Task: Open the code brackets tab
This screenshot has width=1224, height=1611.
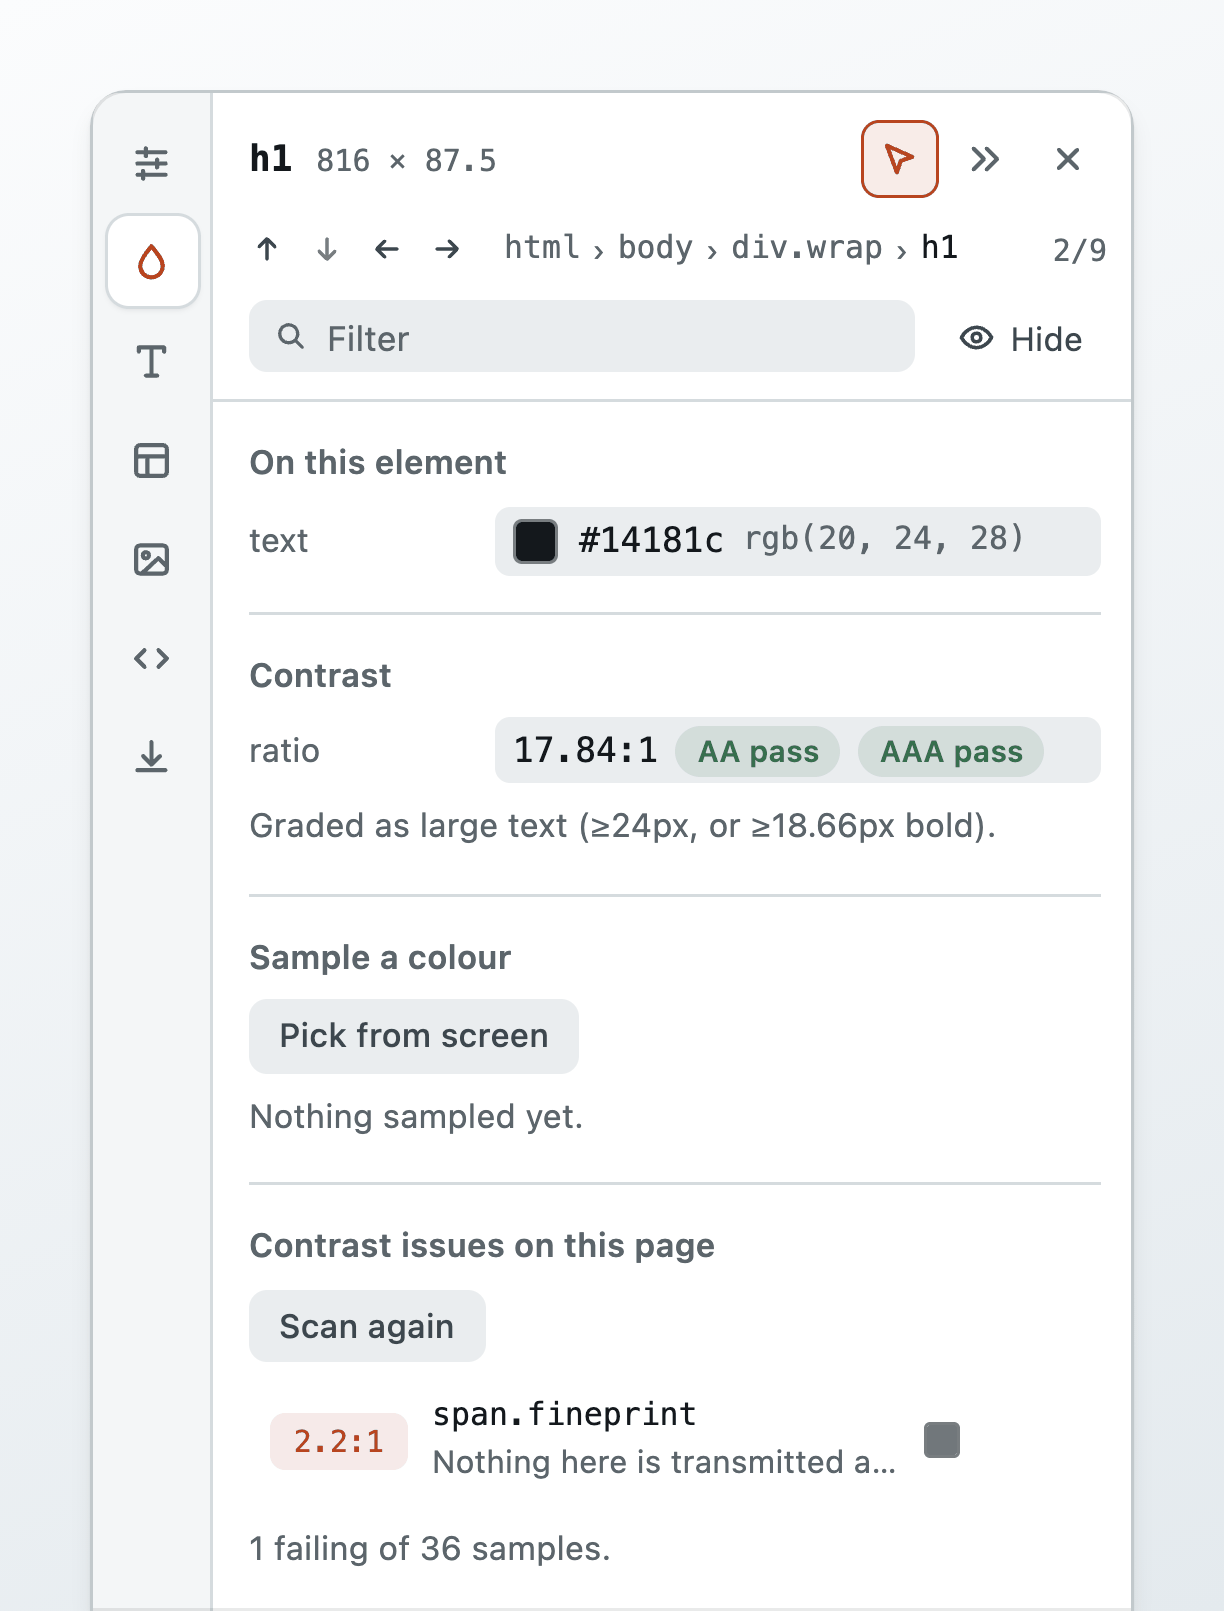Action: click(152, 658)
